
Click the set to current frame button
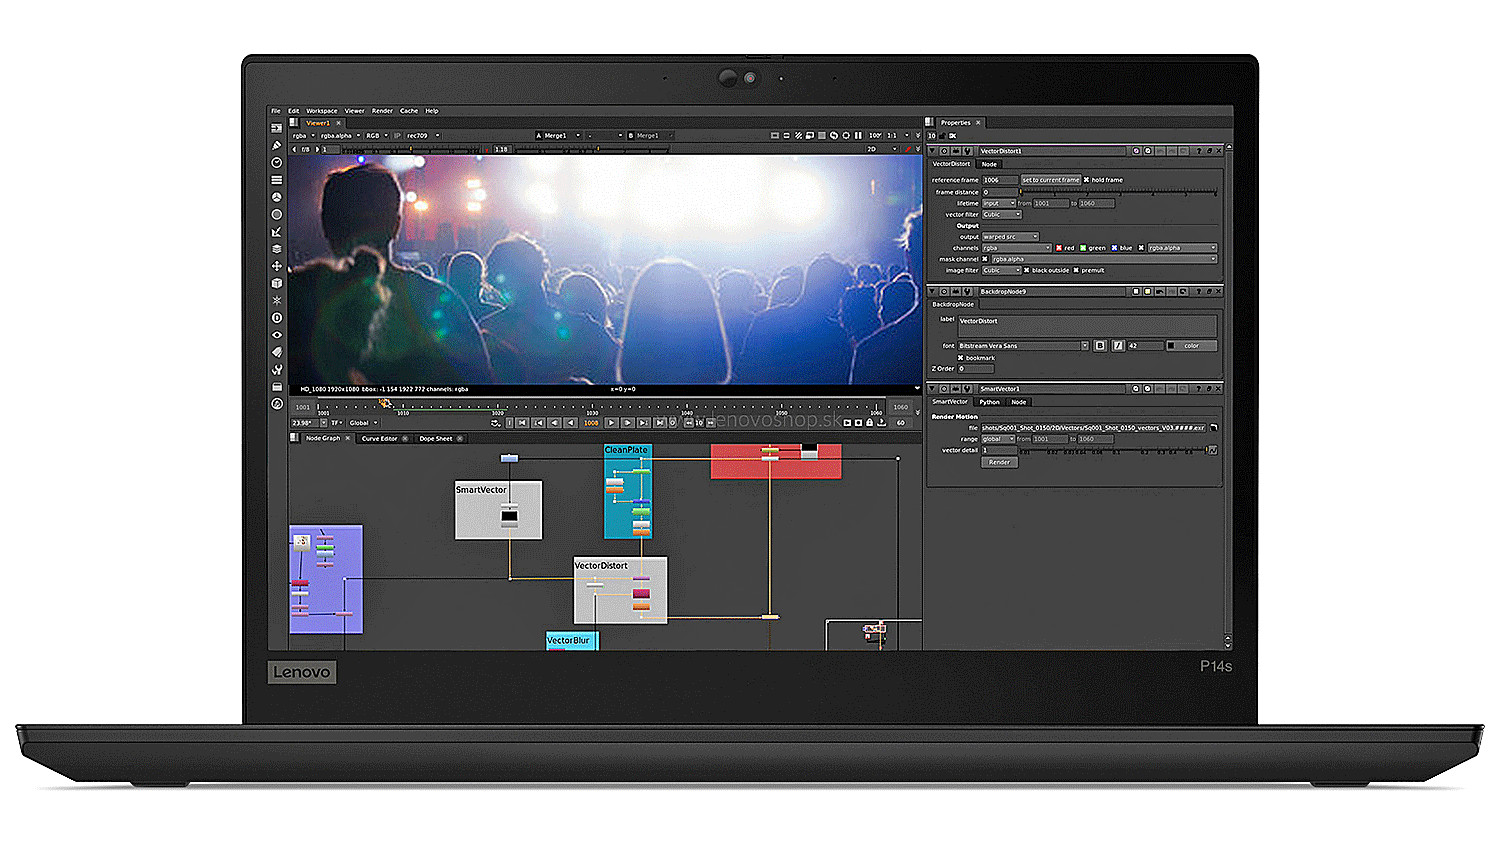point(1050,180)
